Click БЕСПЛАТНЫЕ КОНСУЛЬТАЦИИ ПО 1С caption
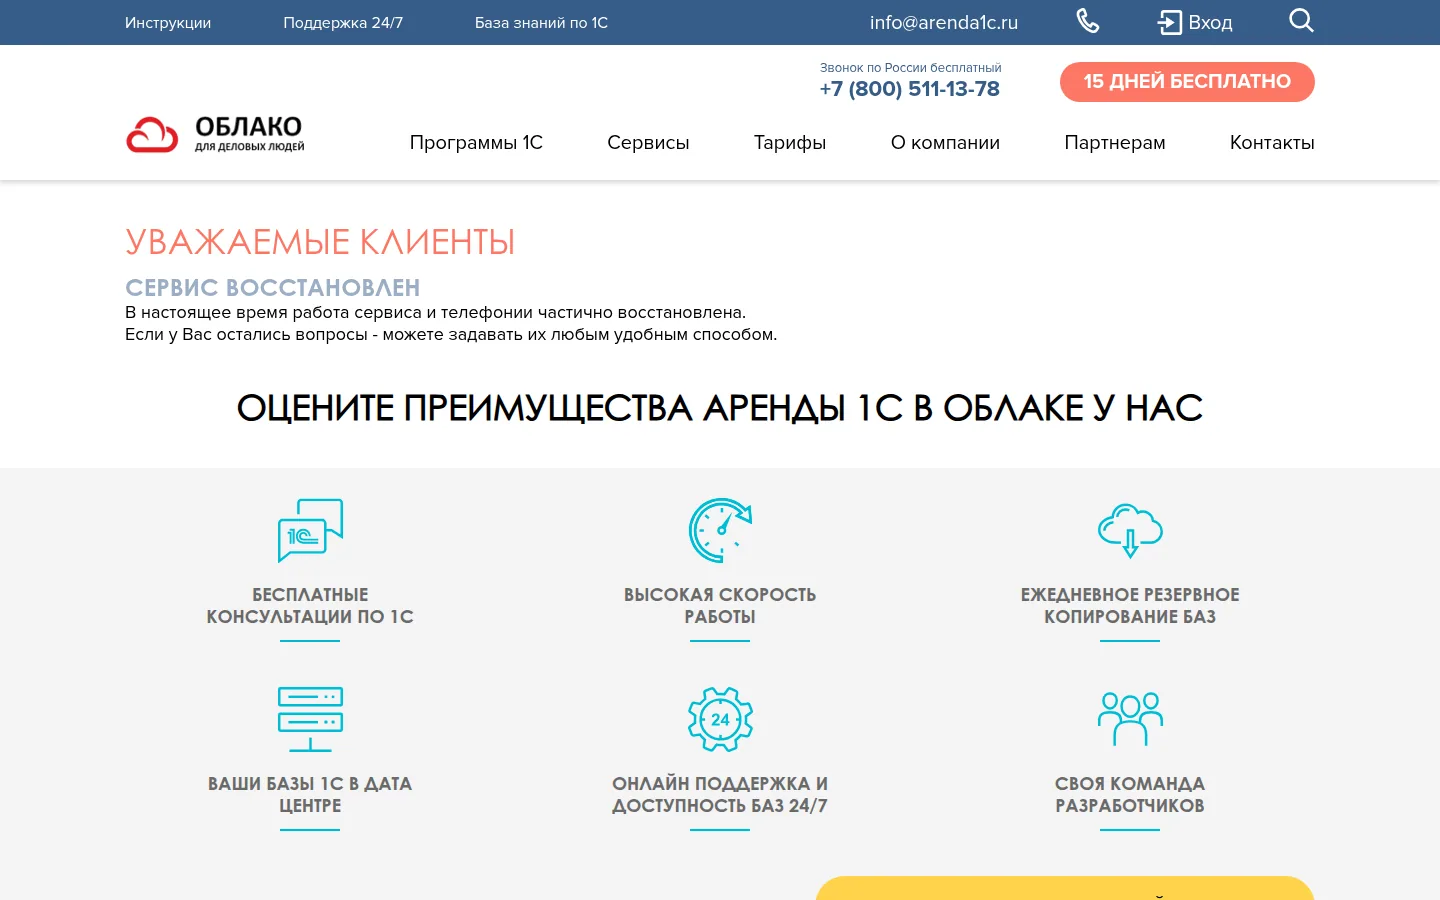 pos(310,605)
